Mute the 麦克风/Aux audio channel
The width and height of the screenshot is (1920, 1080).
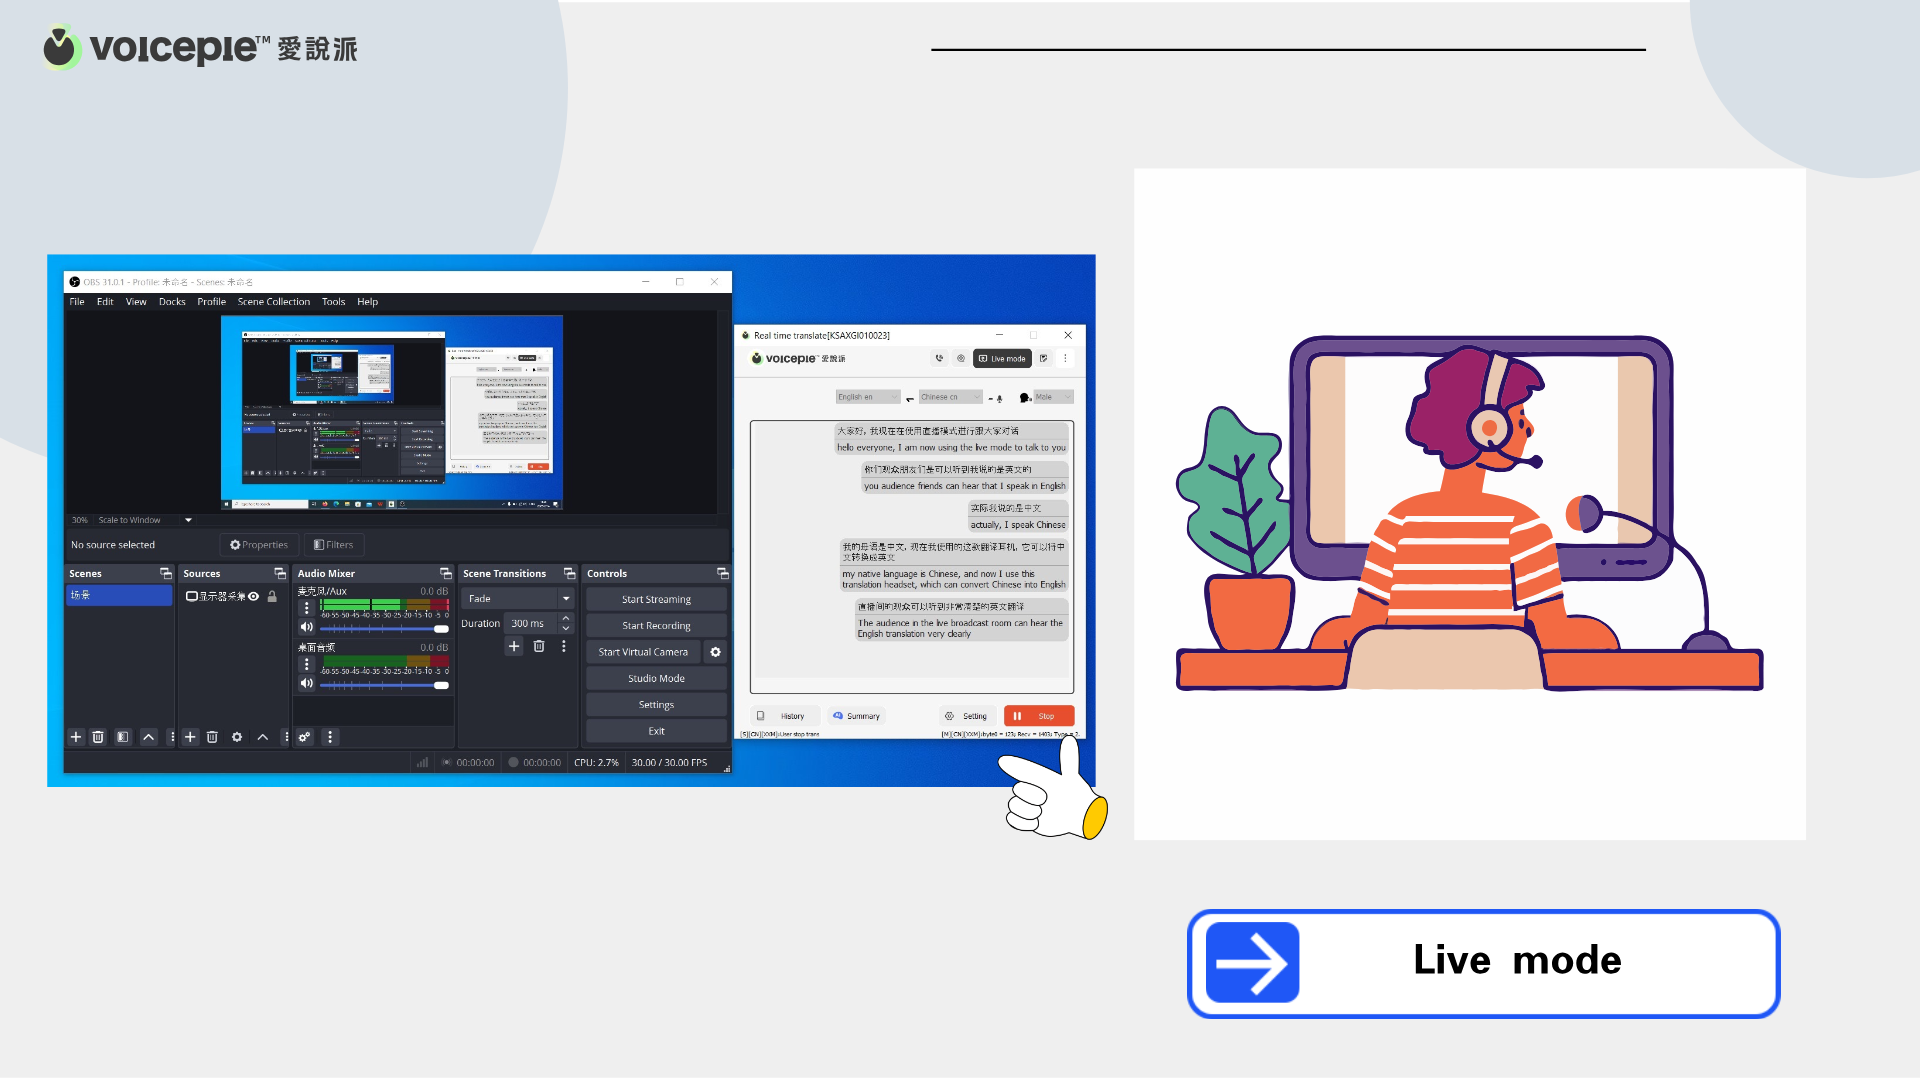307,627
